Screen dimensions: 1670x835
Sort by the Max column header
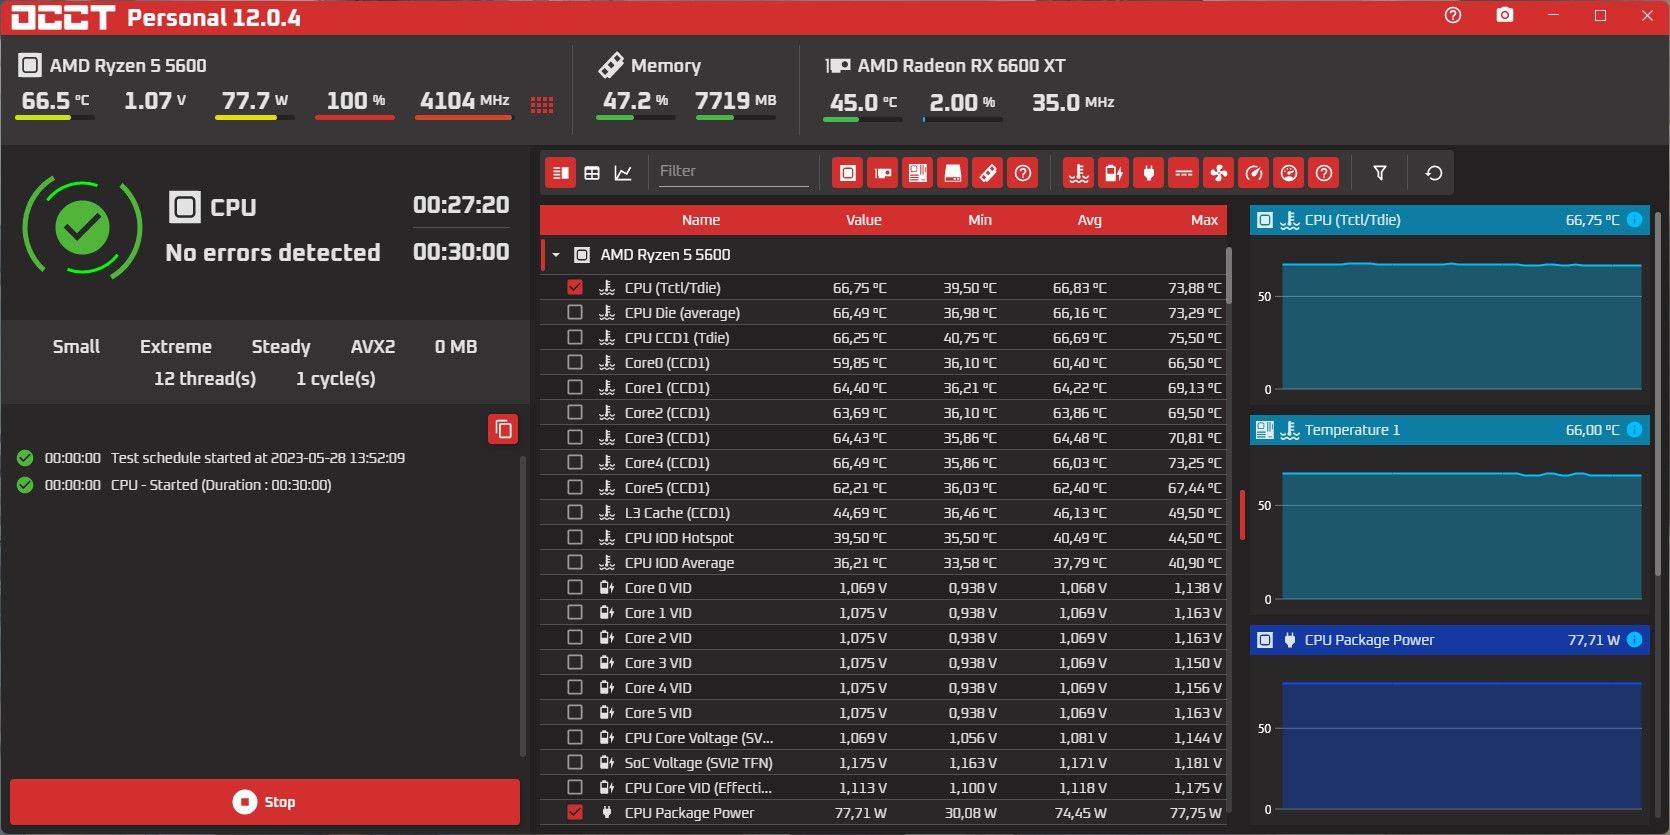1205,220
